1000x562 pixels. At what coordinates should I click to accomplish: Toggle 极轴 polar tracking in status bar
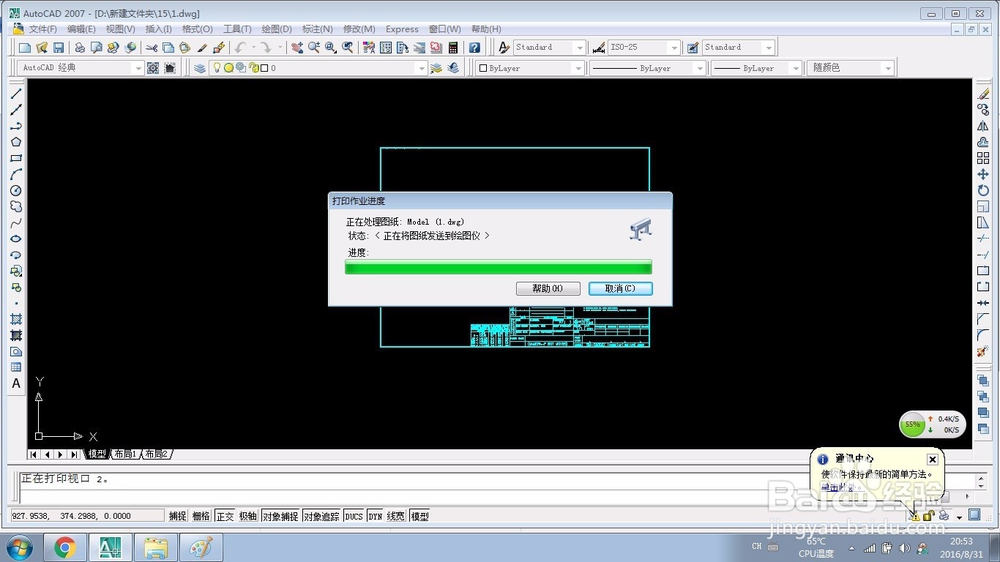(x=247, y=516)
